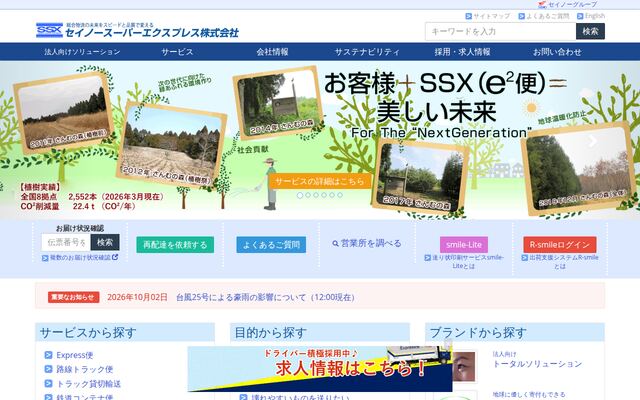Open 営業所を調べる office search
The height and width of the screenshot is (400, 640).
367,243
